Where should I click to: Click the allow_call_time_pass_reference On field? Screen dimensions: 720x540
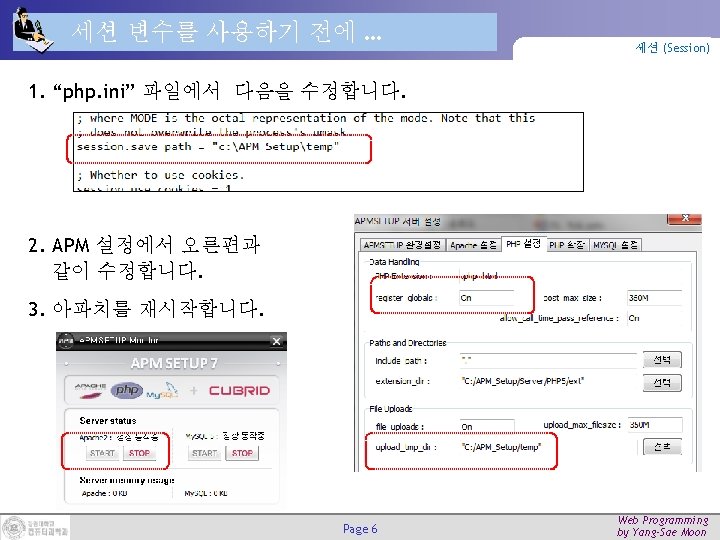coord(654,318)
